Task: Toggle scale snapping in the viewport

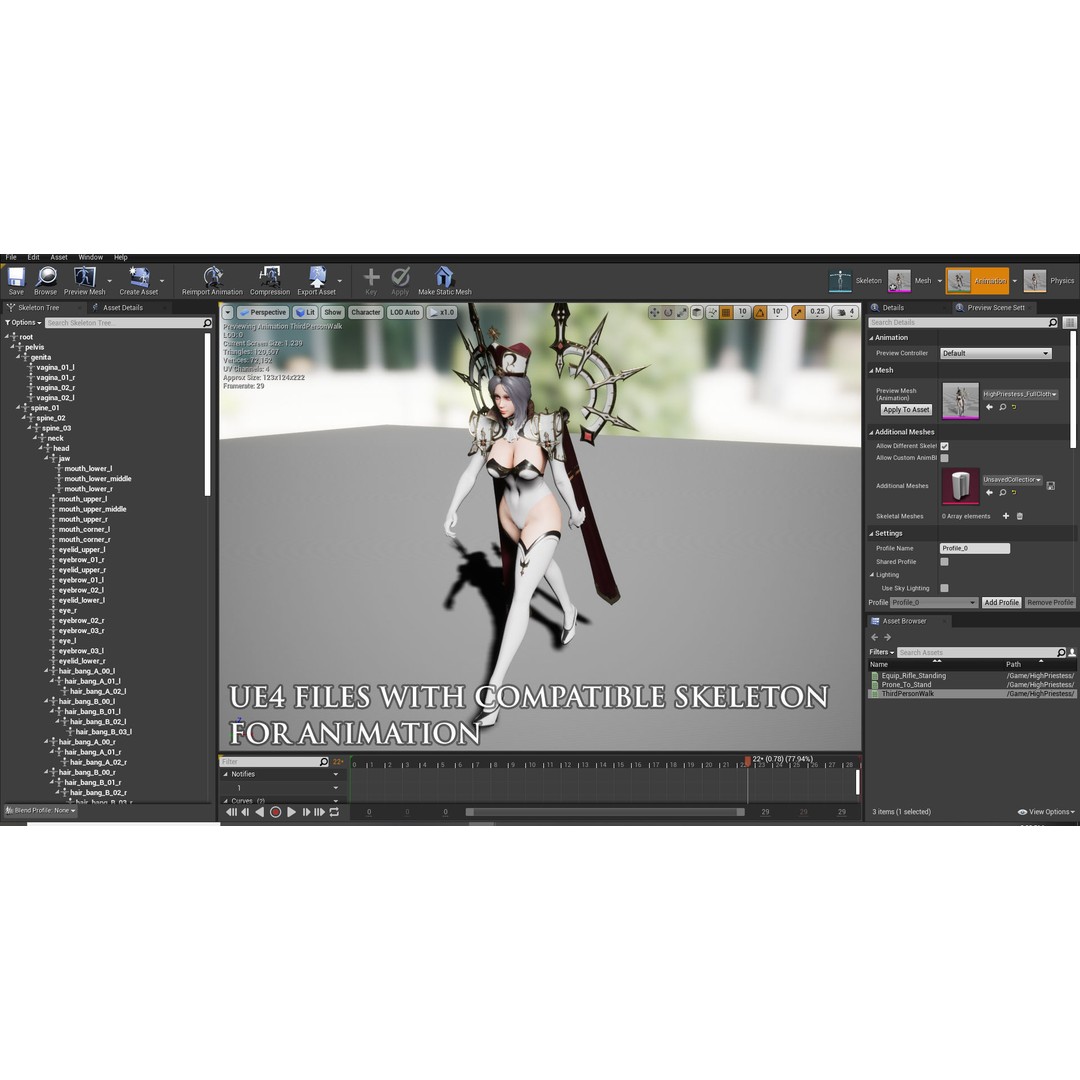Action: 798,312
